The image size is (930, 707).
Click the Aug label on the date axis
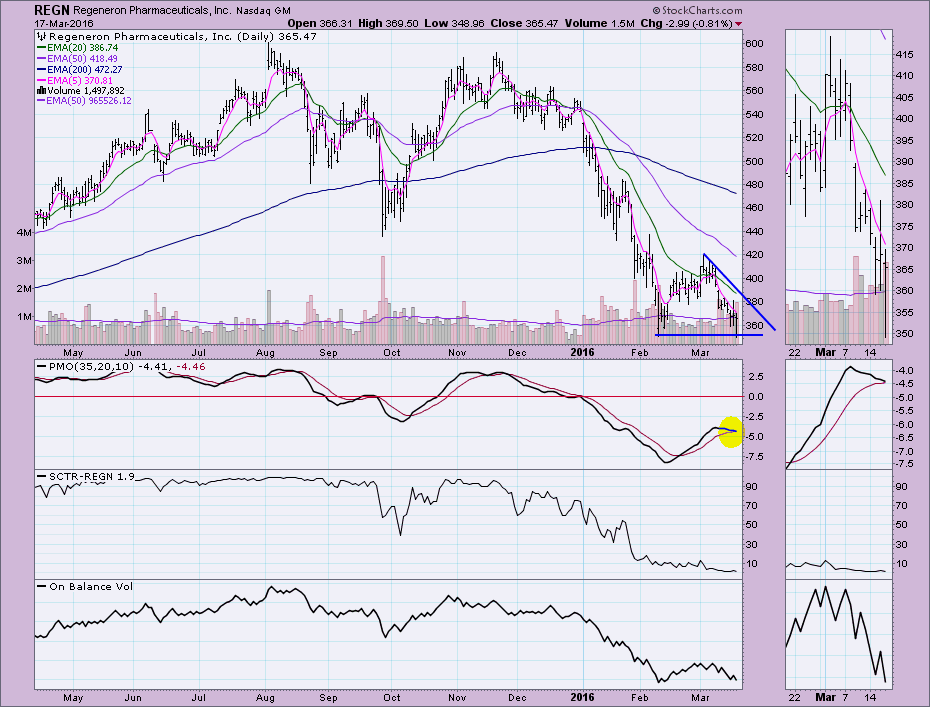[267, 353]
